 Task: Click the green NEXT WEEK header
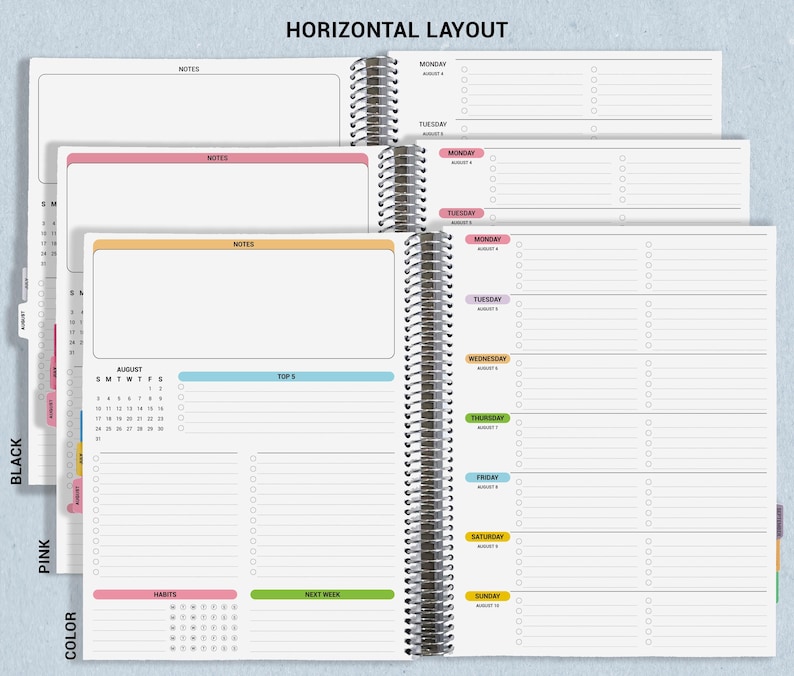click(323, 594)
